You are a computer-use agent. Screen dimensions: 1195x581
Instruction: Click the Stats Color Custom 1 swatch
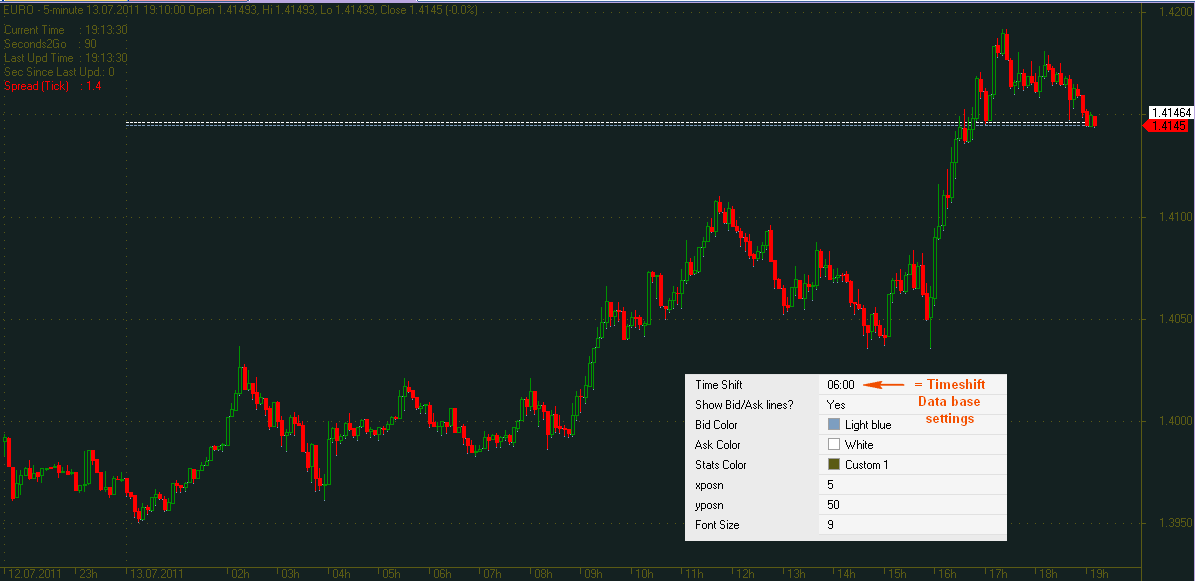(834, 465)
